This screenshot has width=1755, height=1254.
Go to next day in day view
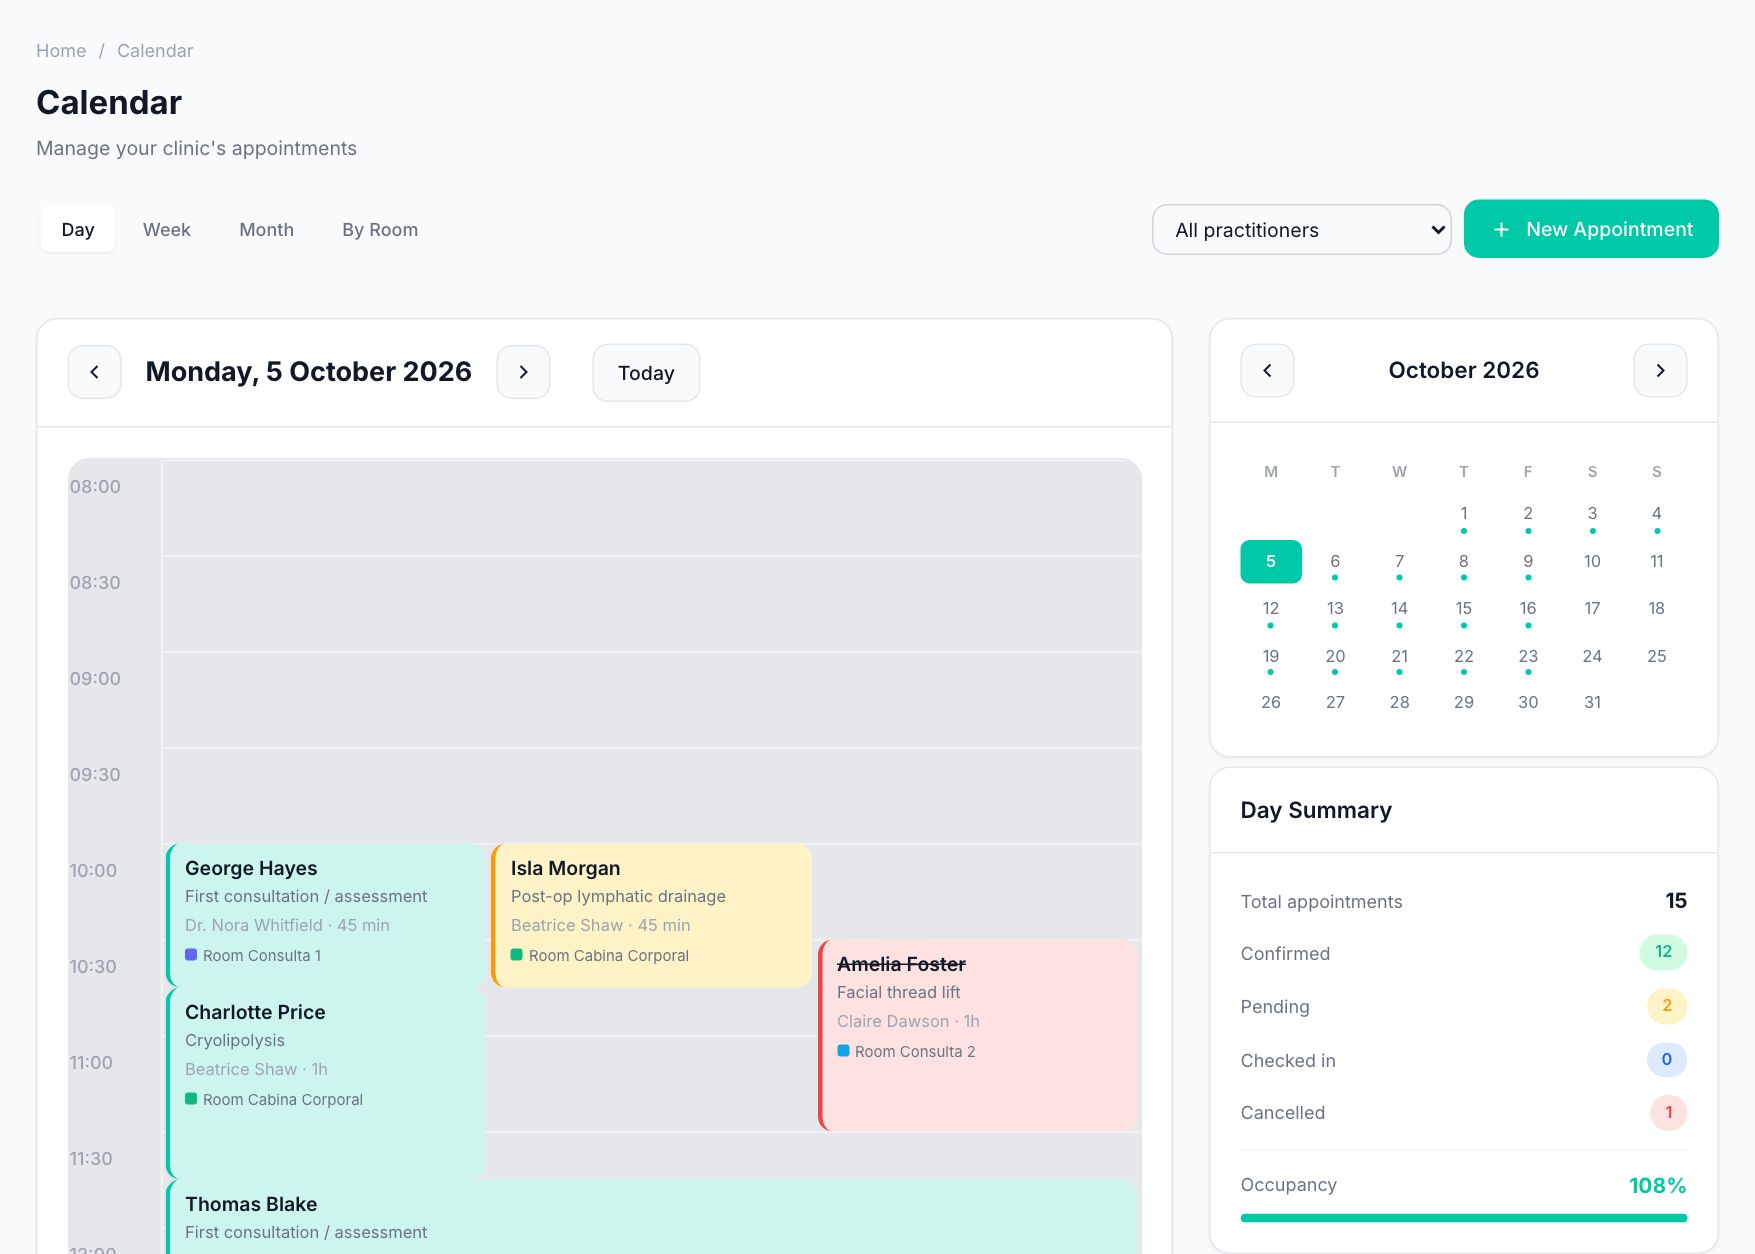523,372
